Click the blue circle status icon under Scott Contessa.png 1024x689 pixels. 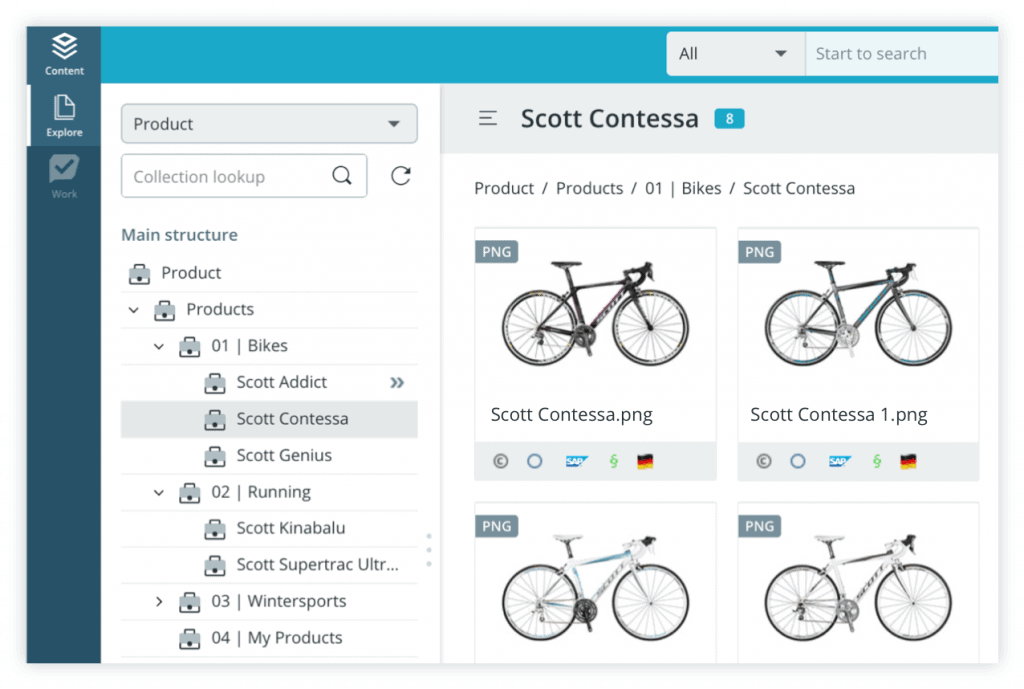[535, 462]
